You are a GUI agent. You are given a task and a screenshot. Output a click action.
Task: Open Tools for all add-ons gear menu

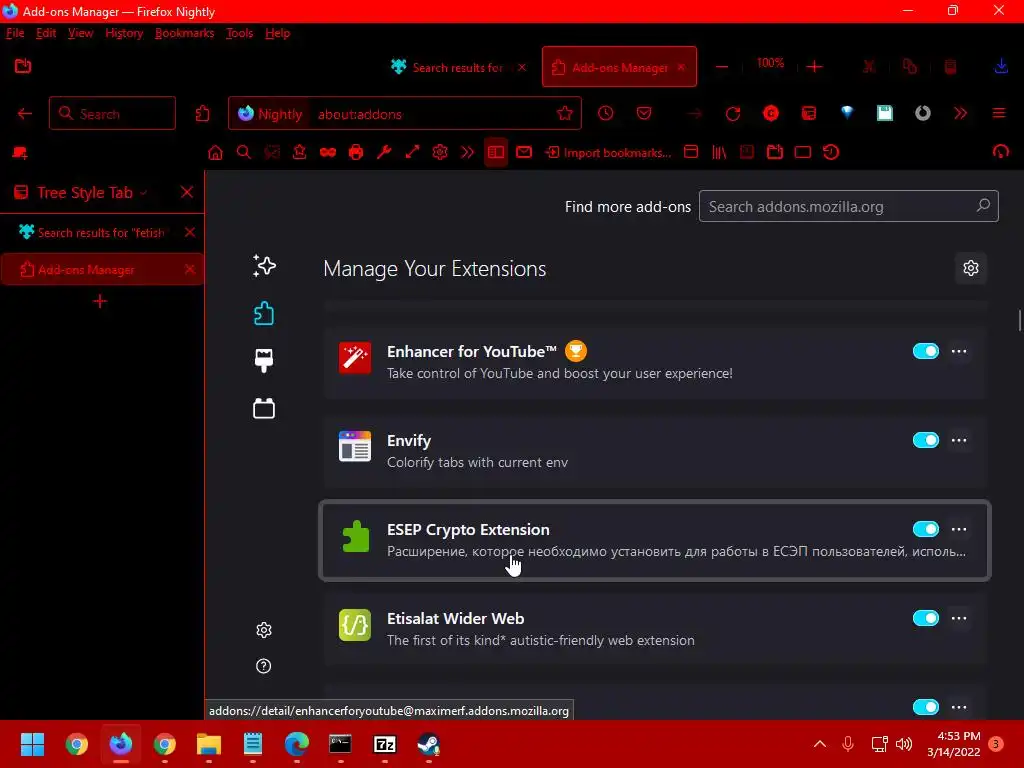click(971, 268)
